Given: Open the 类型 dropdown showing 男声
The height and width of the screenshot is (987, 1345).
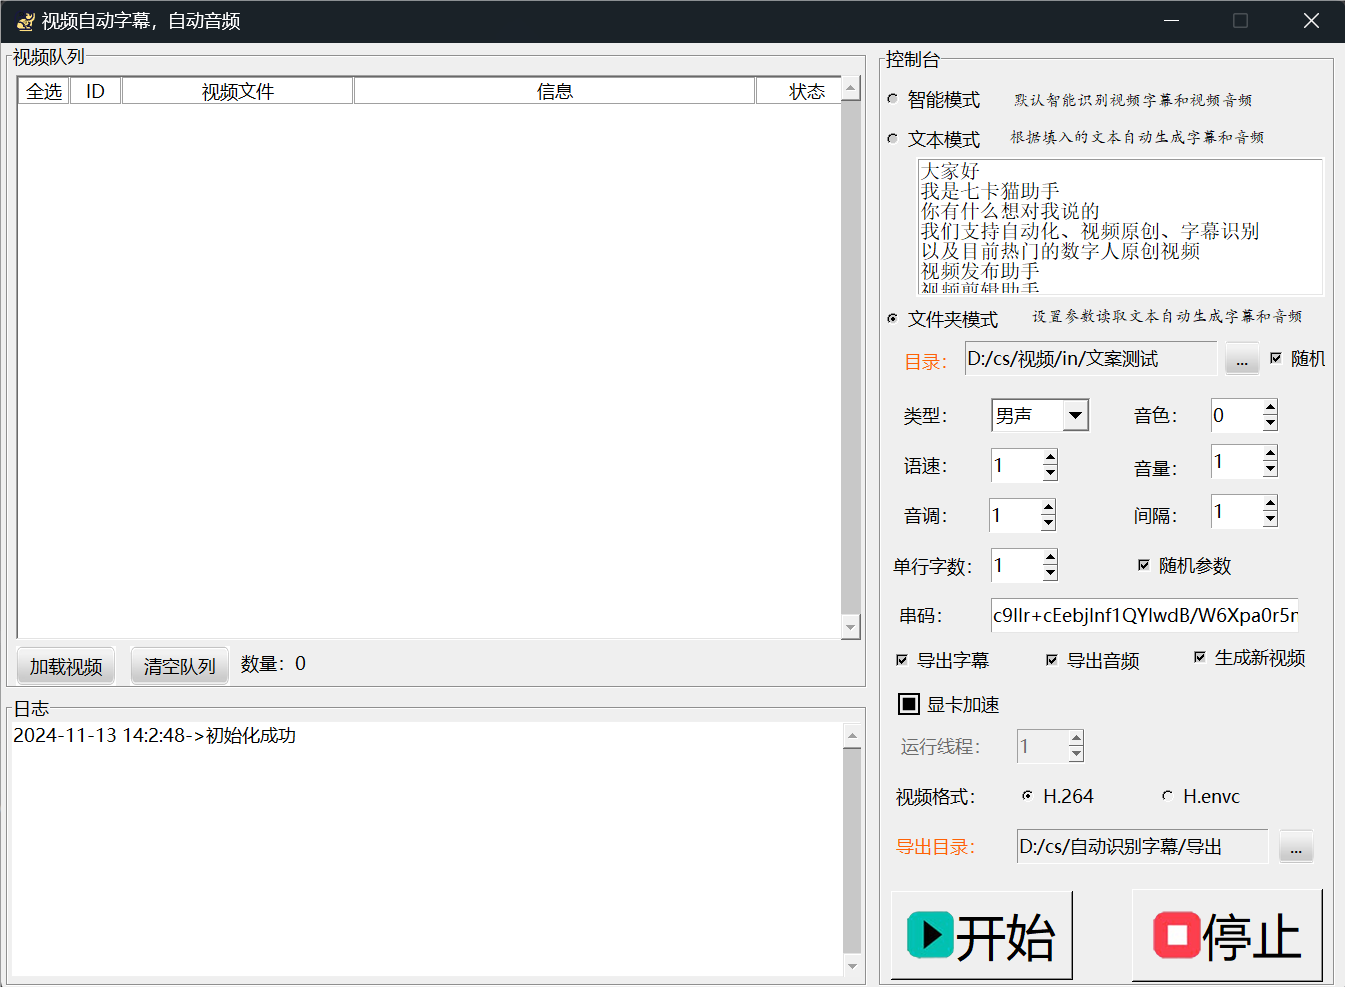Looking at the screenshot, I should click(x=1075, y=415).
